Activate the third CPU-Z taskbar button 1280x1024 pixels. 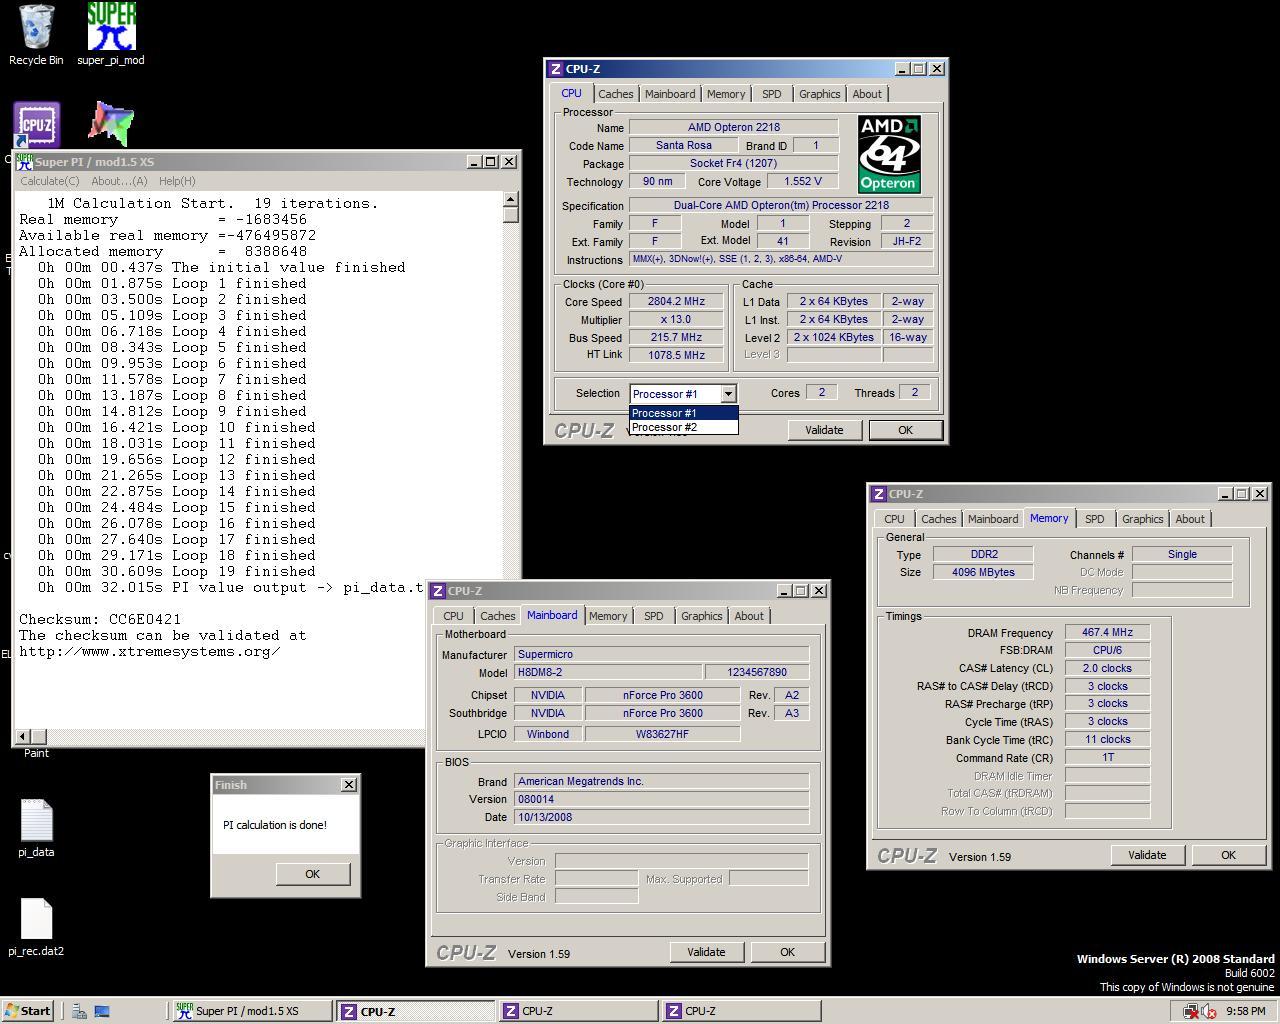coord(741,1011)
